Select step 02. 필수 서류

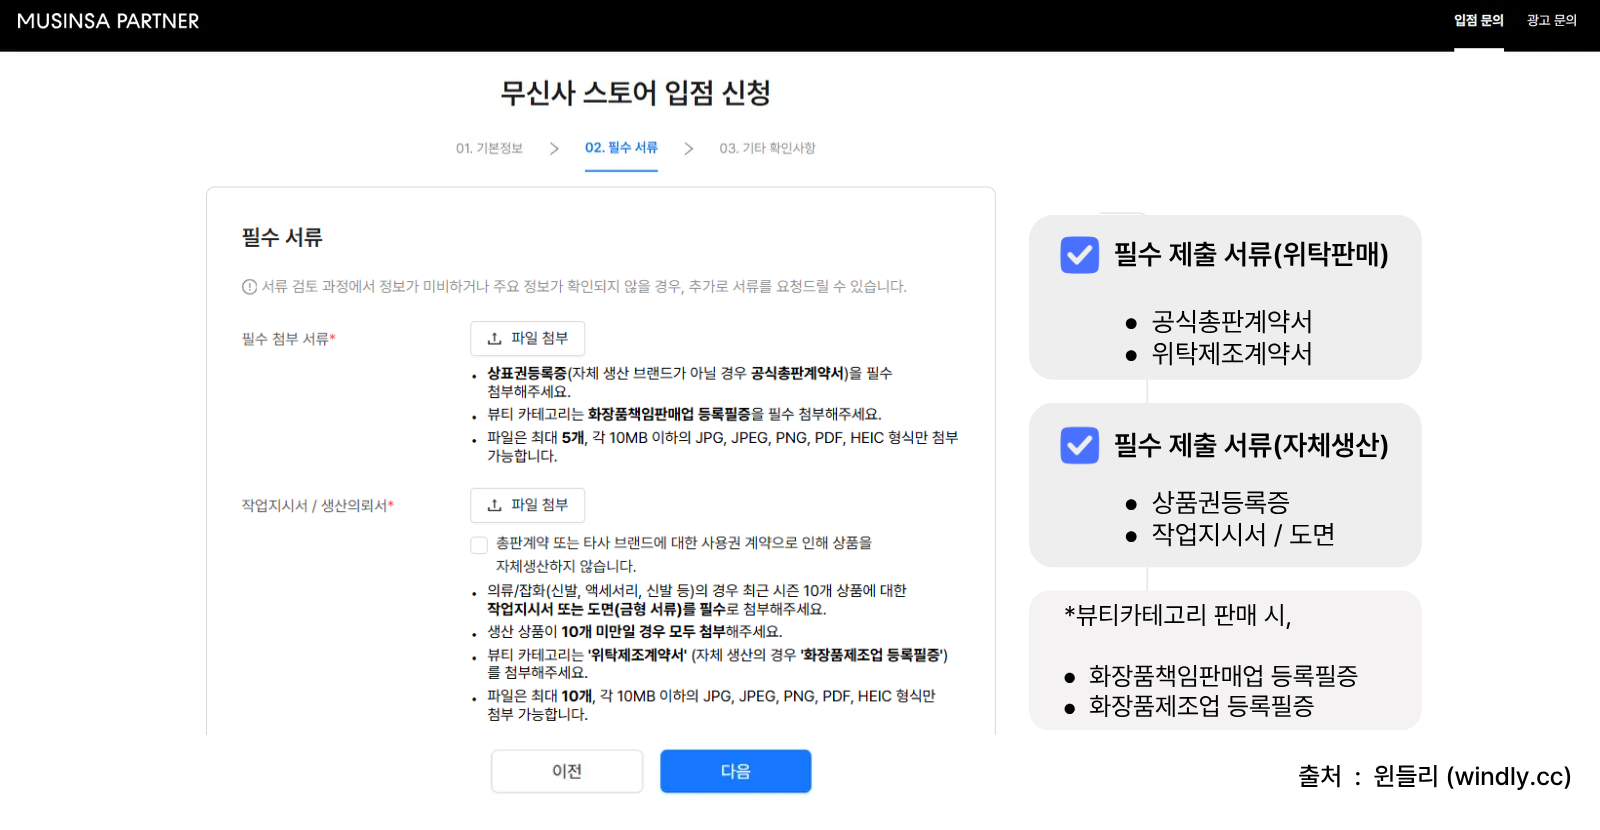[x=621, y=148]
